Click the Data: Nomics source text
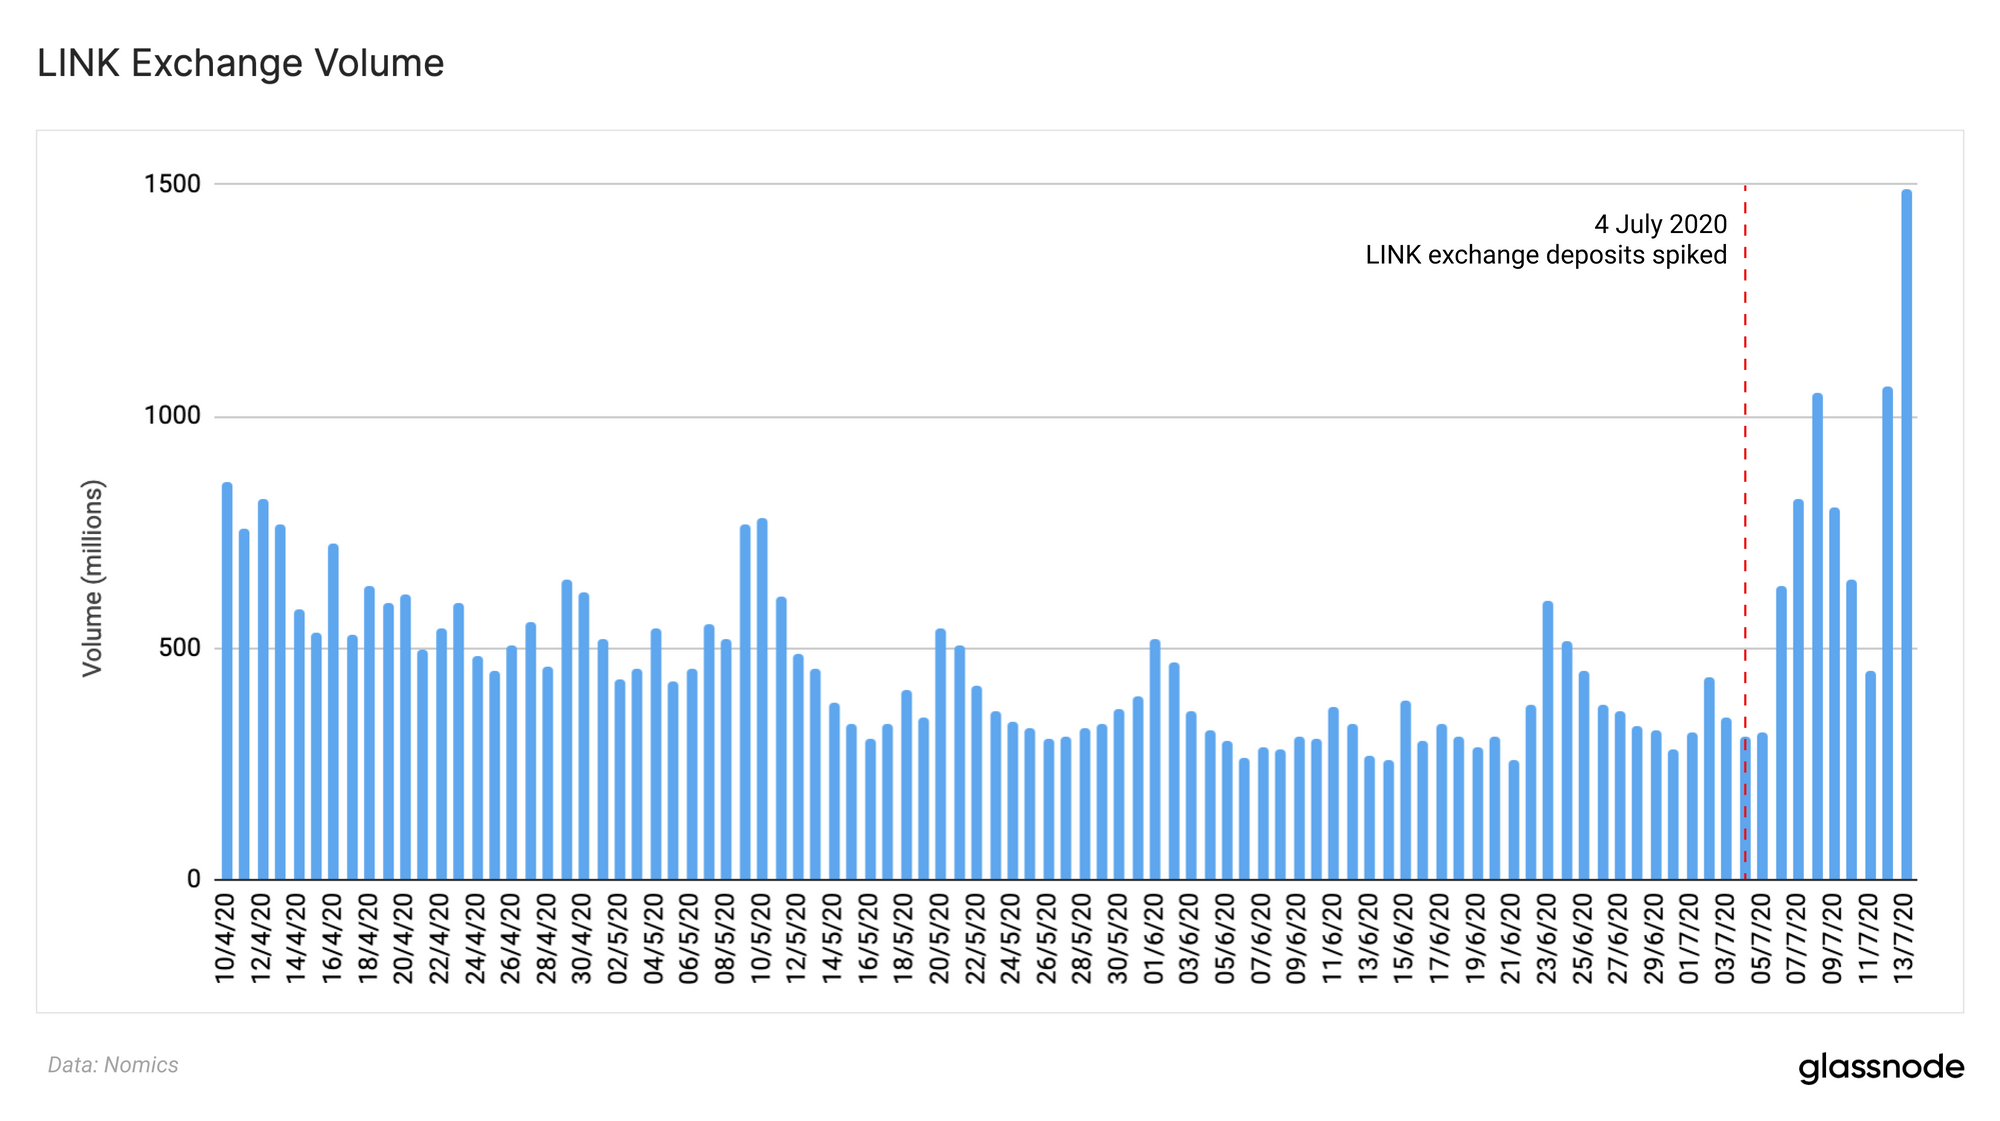 pyautogui.click(x=113, y=1065)
